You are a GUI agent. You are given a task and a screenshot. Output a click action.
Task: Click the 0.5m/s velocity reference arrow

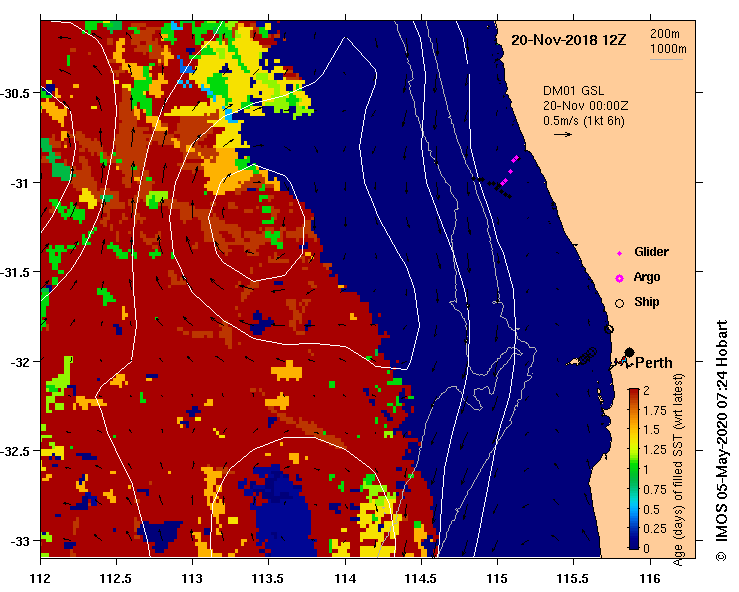[x=562, y=134]
